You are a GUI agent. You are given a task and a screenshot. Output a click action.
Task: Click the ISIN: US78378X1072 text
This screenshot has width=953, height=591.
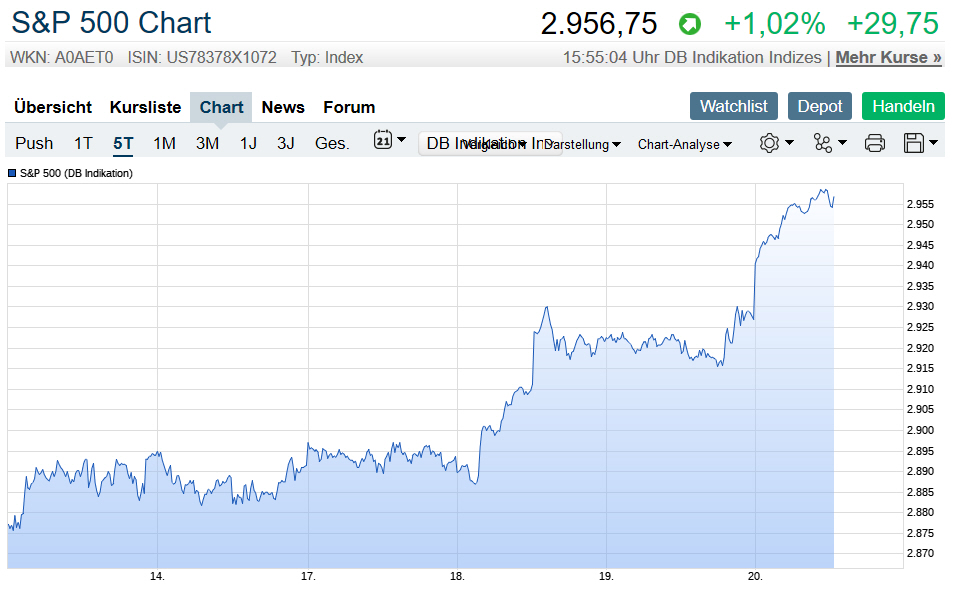click(202, 58)
